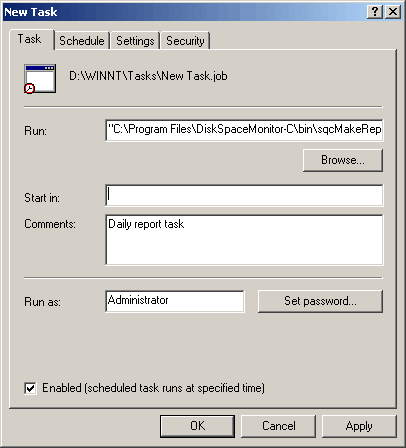The image size is (406, 448).
Task: Click Apply to save changes
Action: tap(359, 426)
